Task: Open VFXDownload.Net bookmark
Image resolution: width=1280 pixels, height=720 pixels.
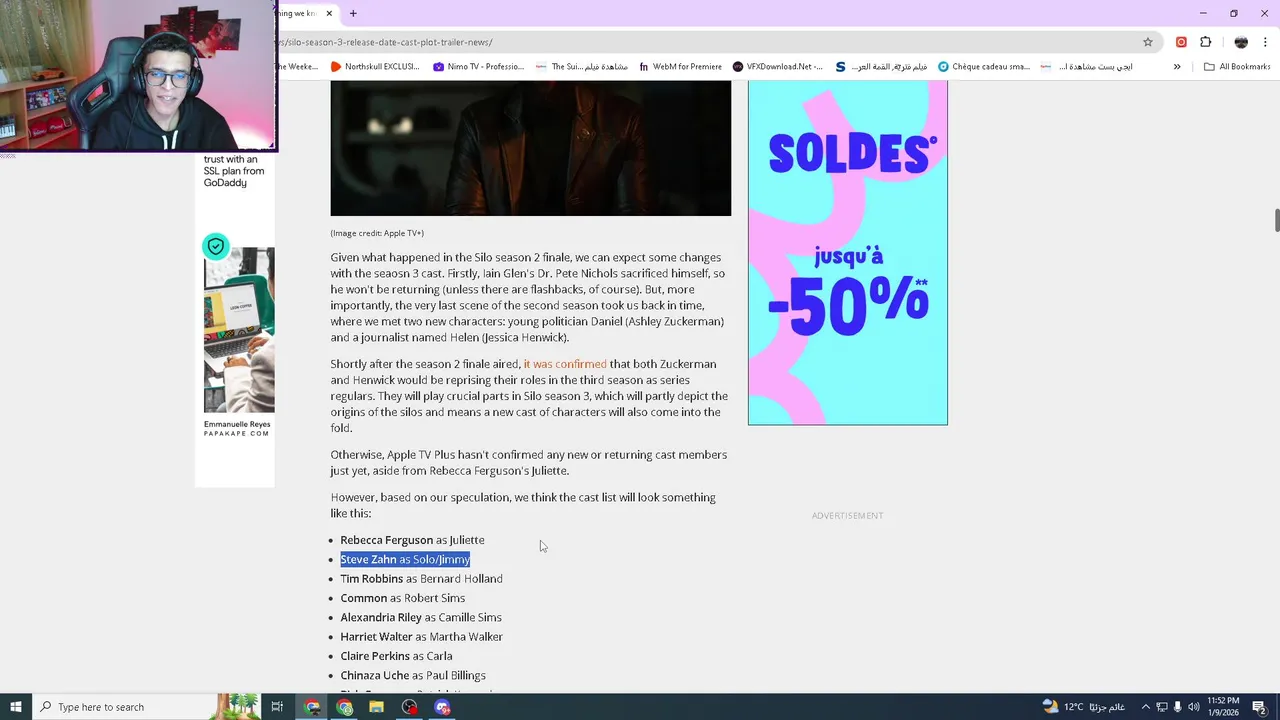Action: [x=778, y=67]
